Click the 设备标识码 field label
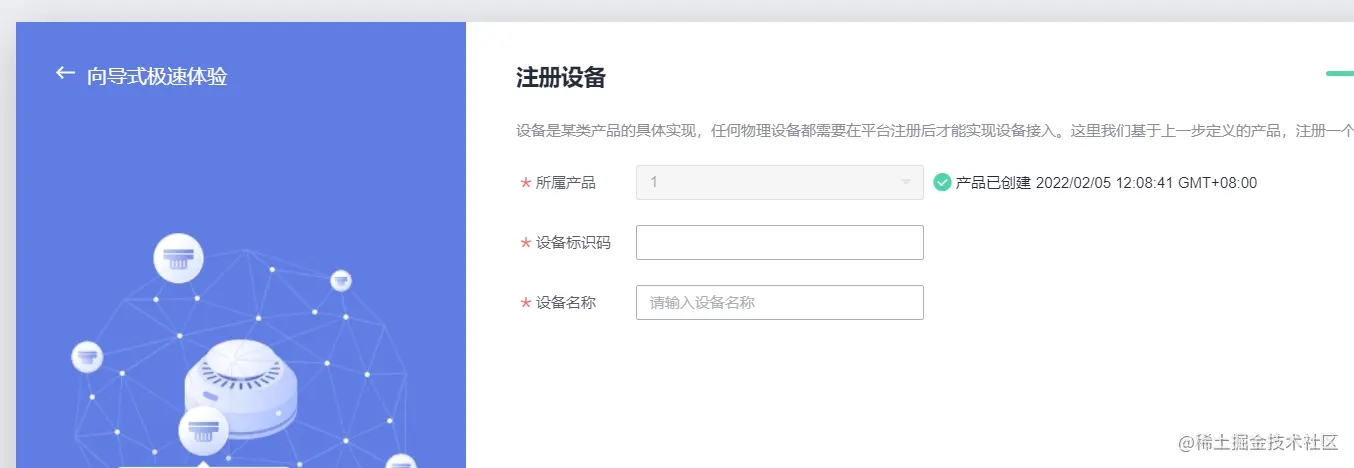Viewport: 1354px width, 468px height. [573, 243]
